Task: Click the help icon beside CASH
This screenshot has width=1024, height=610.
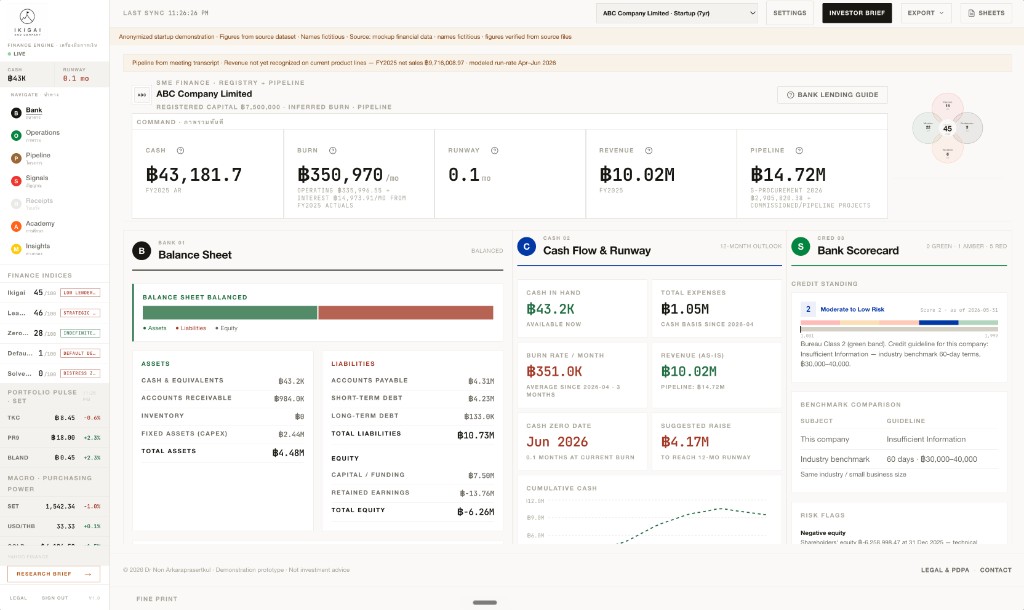Action: (180, 150)
